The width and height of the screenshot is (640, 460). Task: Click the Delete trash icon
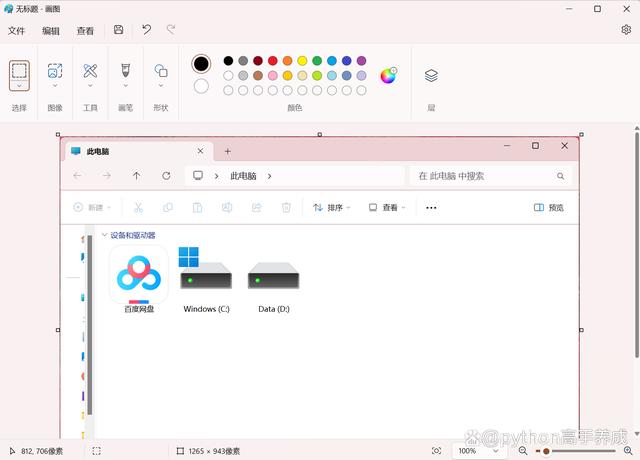point(286,207)
